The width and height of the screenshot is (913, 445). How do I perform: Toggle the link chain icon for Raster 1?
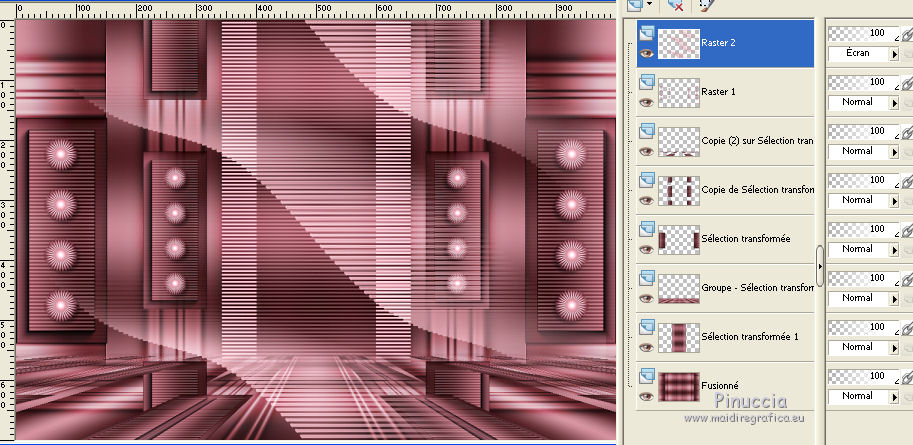click(907, 85)
